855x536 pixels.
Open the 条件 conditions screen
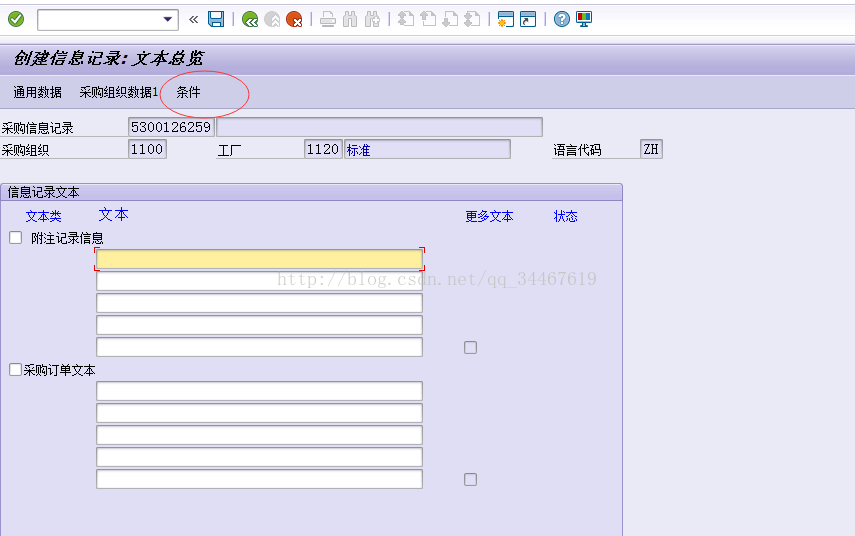click(188, 93)
